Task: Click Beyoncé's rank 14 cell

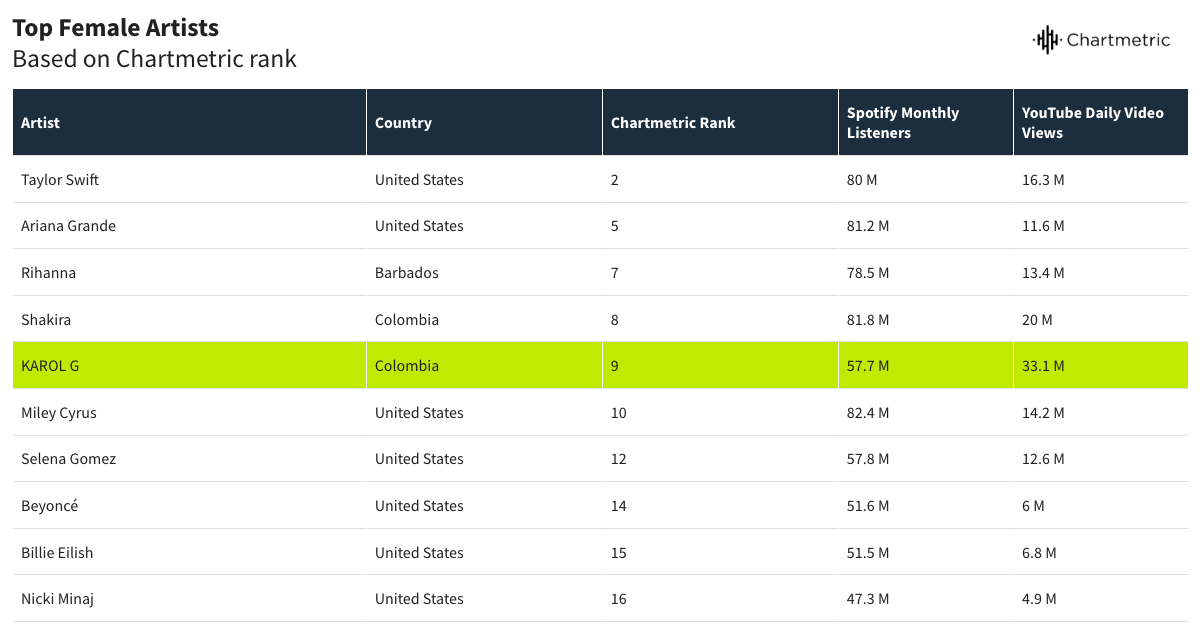Action: [618, 506]
